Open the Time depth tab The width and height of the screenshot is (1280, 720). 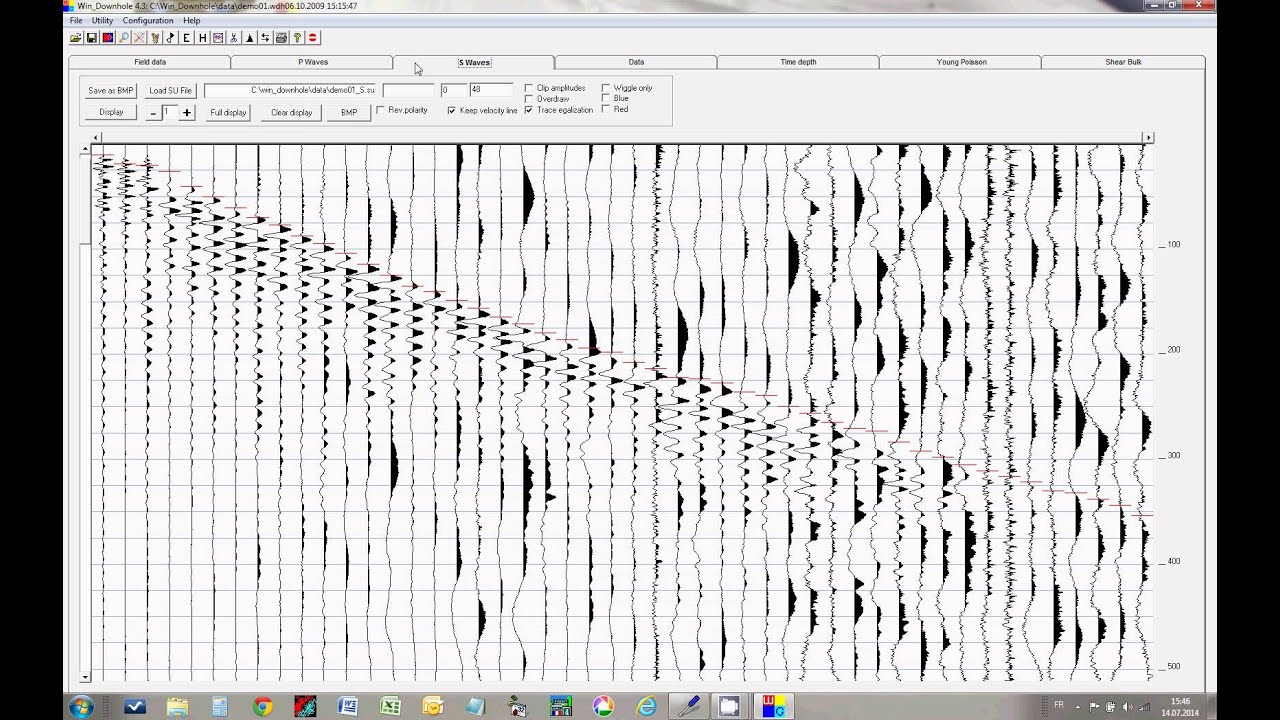coord(798,62)
